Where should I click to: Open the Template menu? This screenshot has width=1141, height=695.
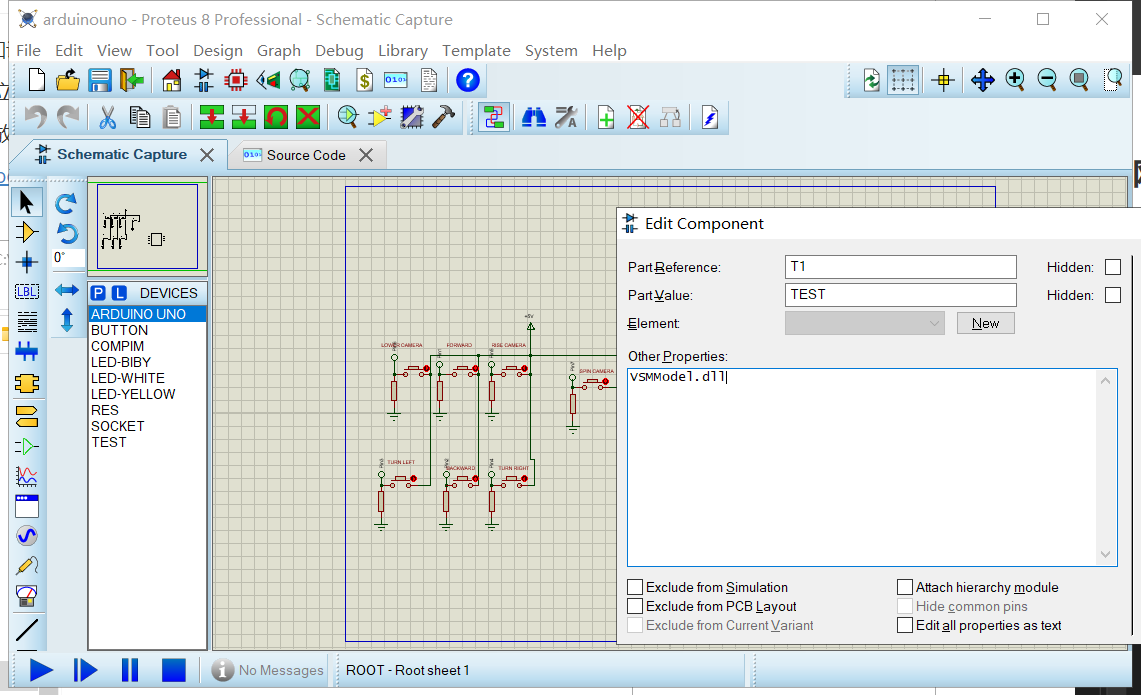(x=476, y=50)
